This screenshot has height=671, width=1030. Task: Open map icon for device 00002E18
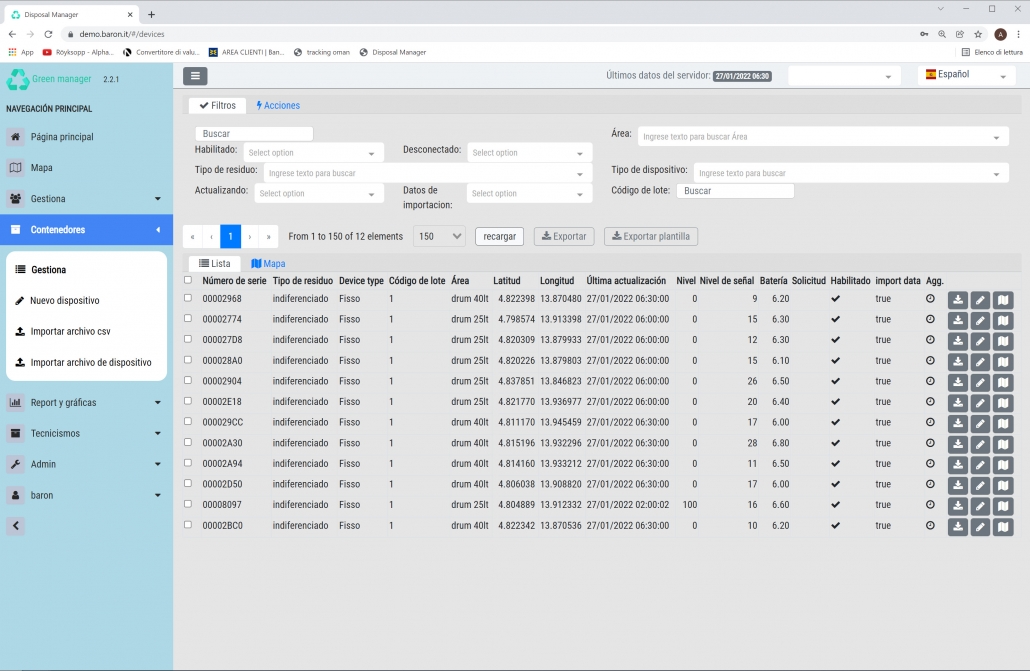[x=1002, y=403]
